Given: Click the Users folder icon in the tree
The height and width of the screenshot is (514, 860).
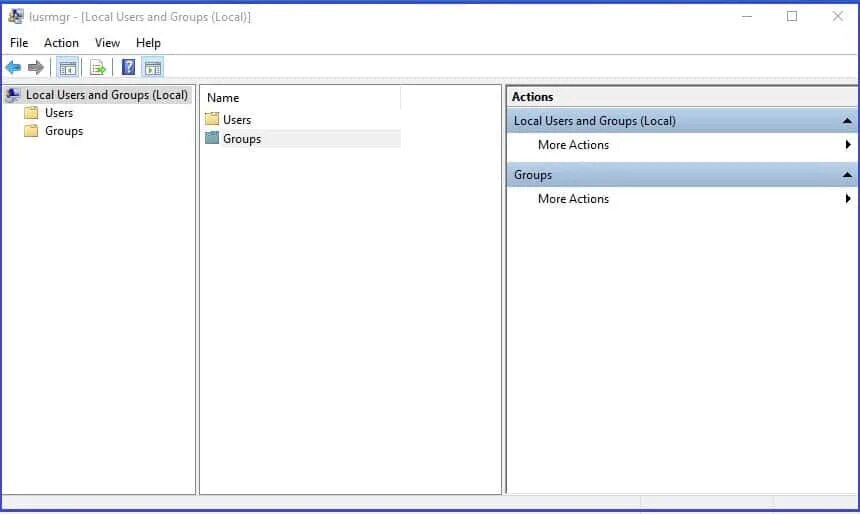Looking at the screenshot, I should coord(31,113).
